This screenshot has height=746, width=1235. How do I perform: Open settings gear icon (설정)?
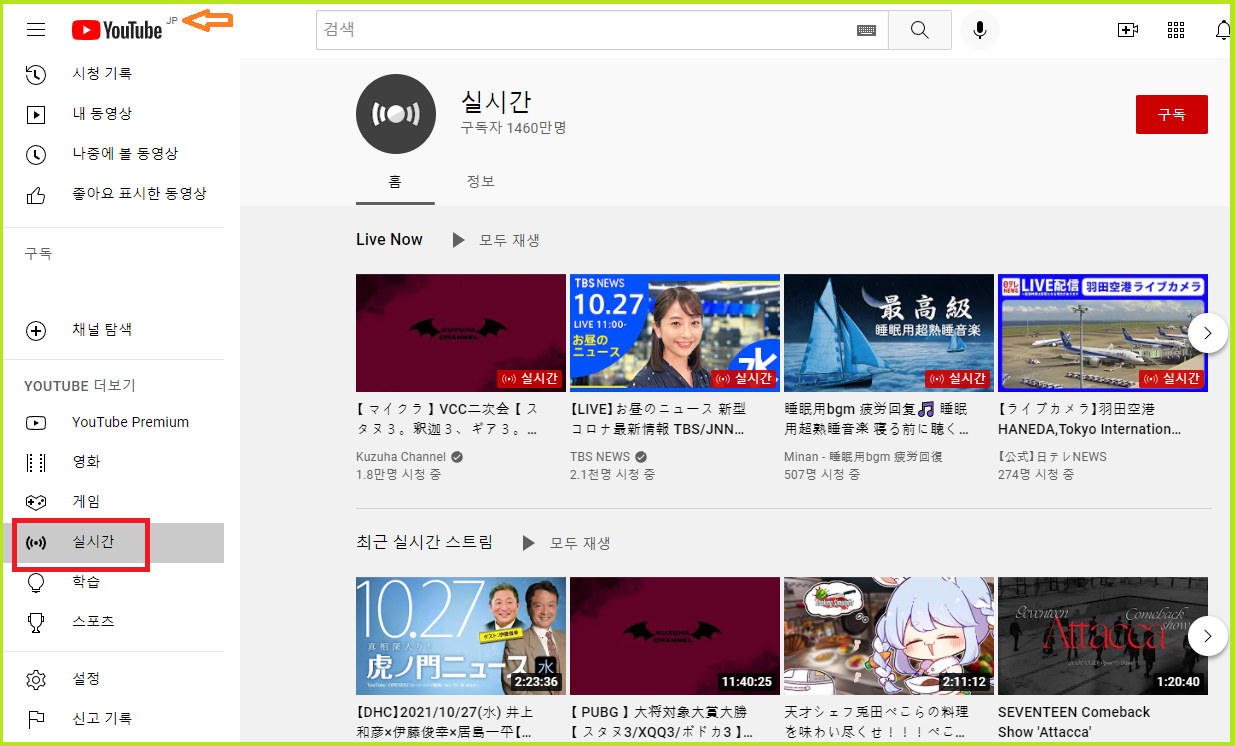[36, 680]
